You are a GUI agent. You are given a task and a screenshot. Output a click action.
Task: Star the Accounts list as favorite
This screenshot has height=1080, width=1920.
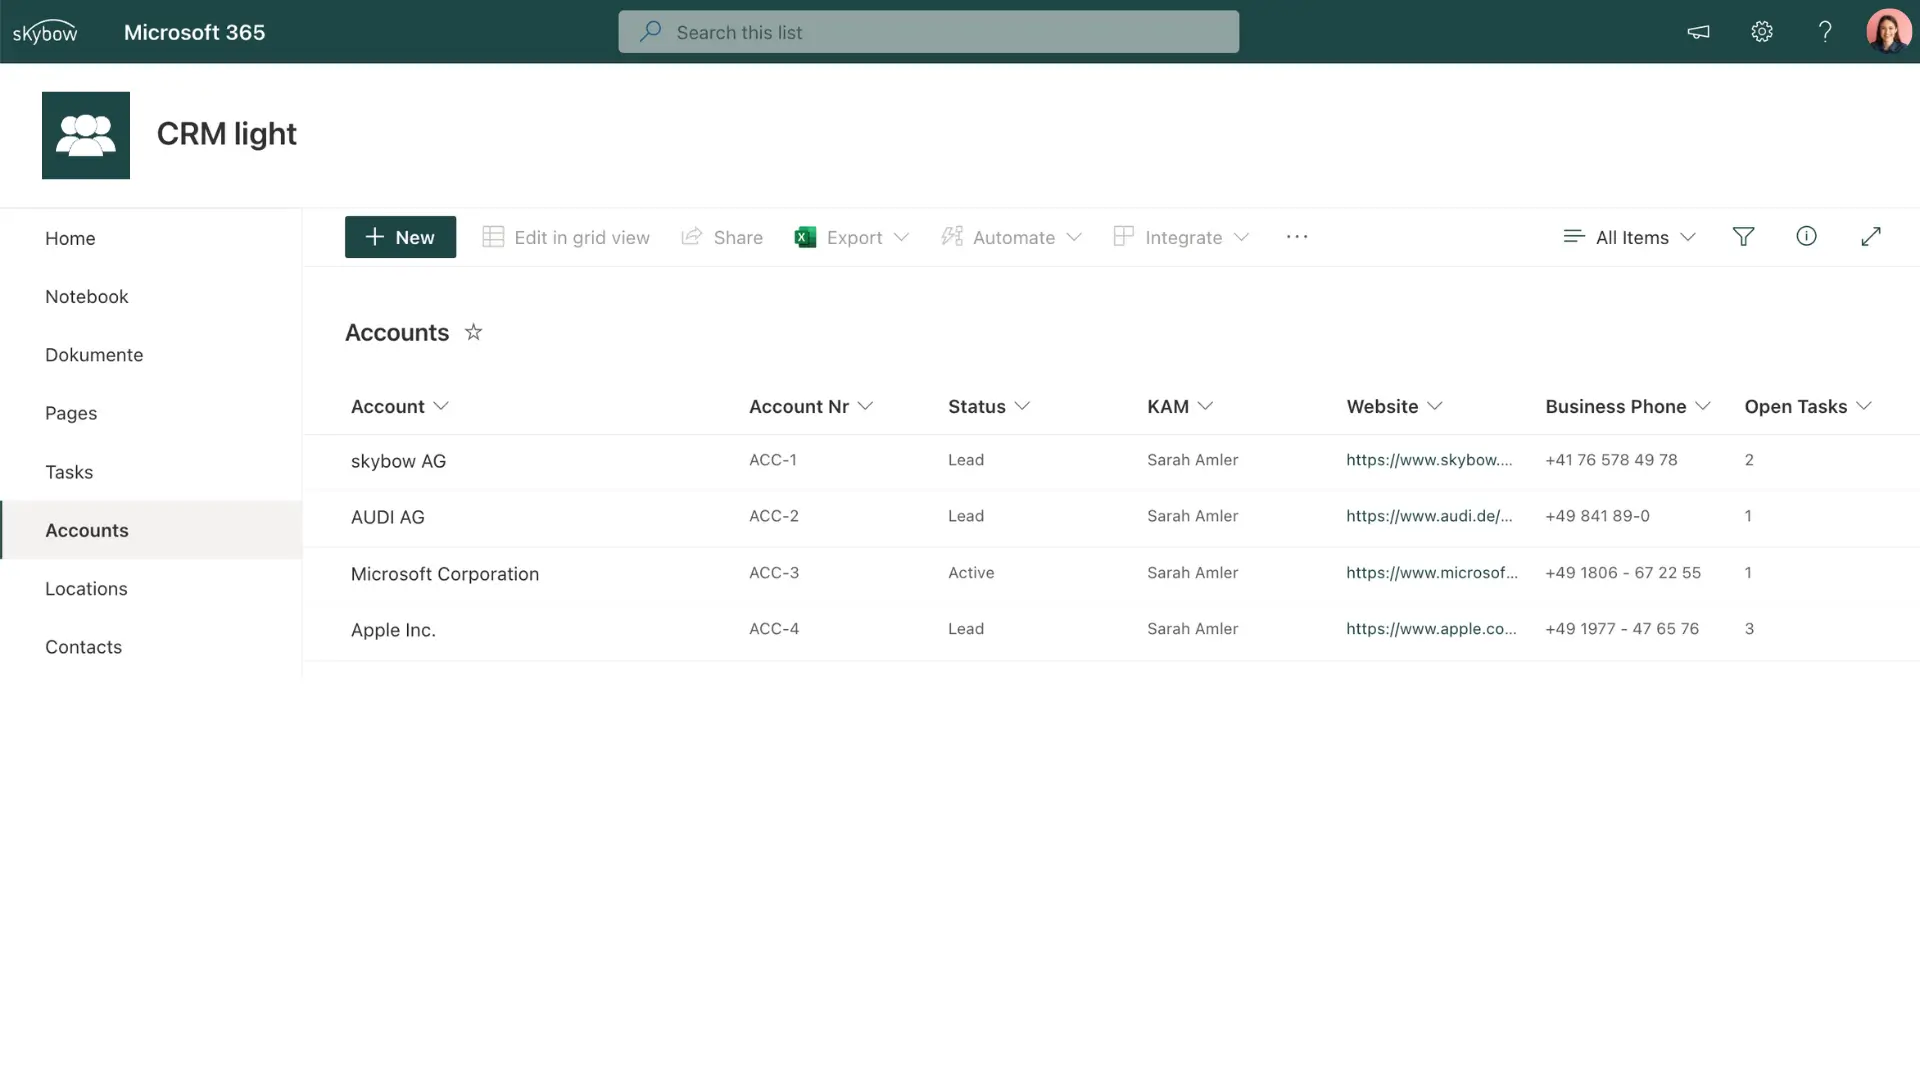473,332
